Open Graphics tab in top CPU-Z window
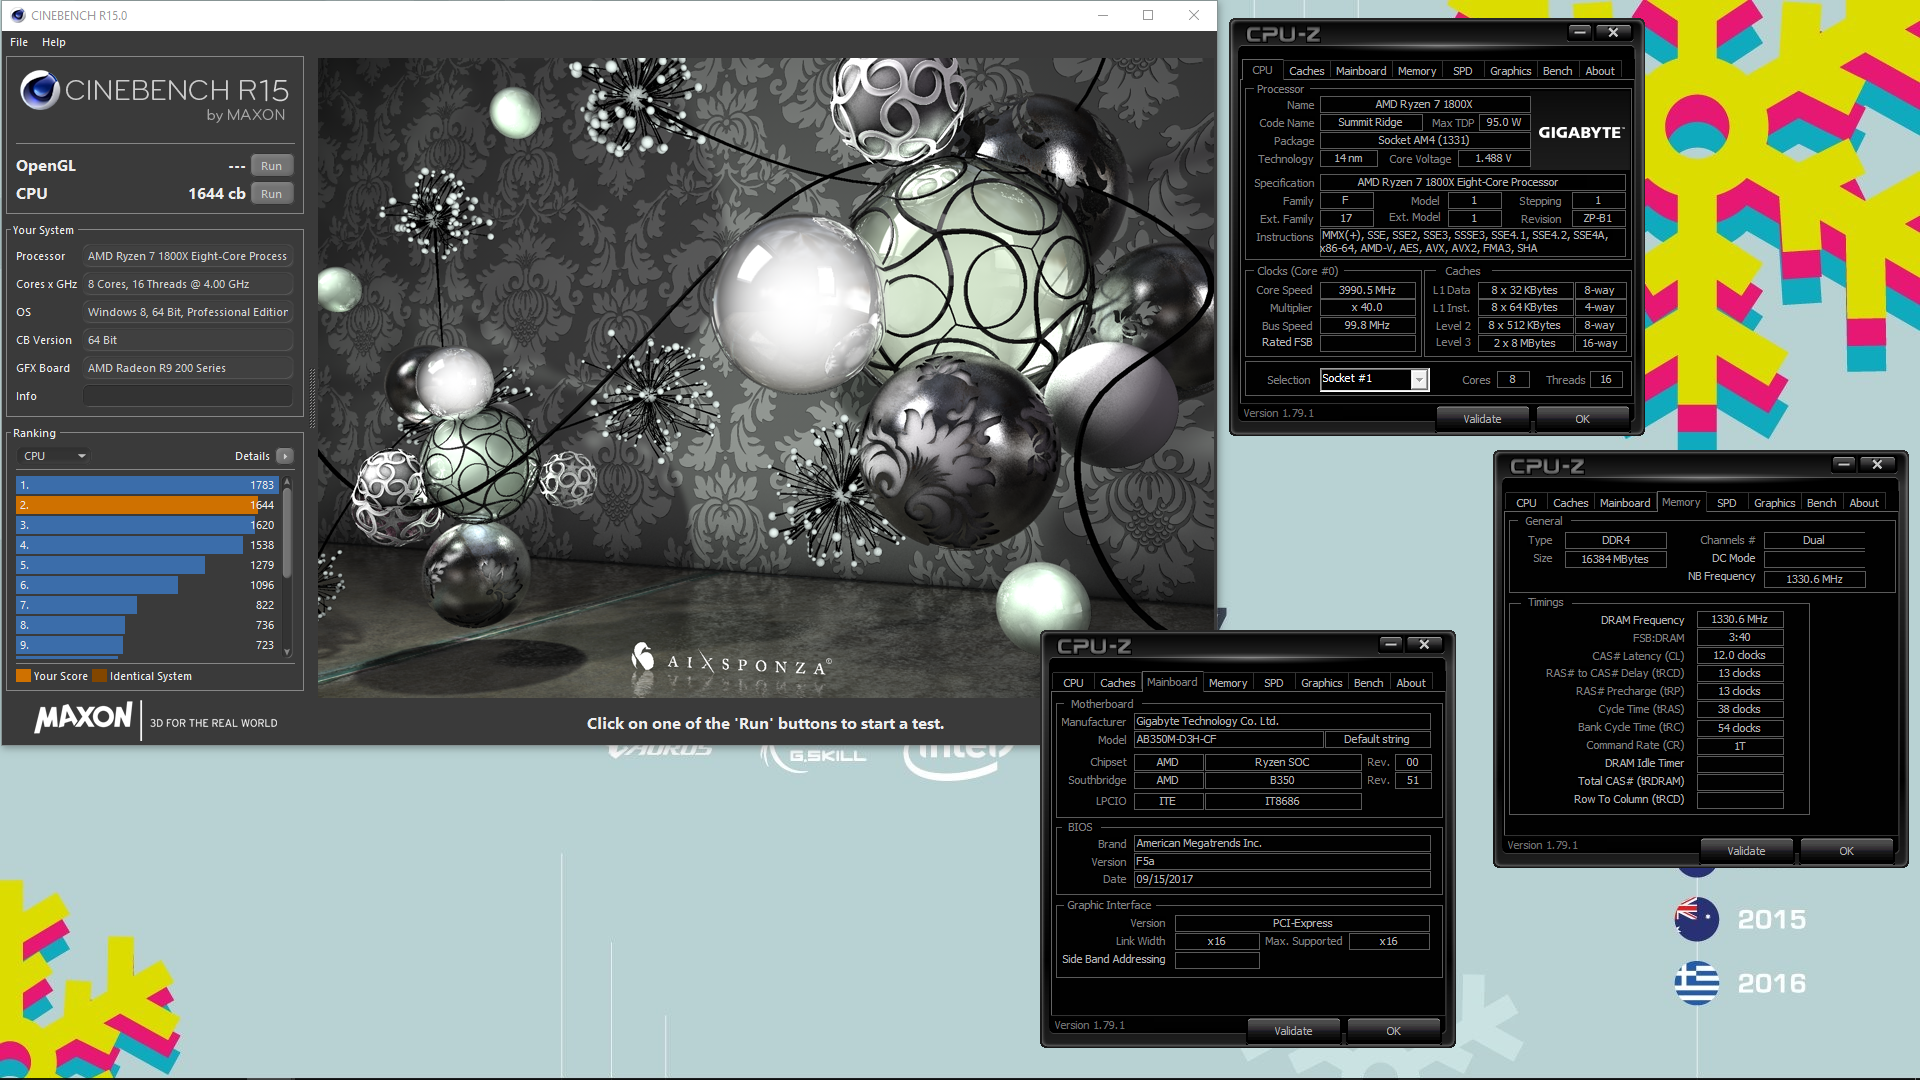 pyautogui.click(x=1510, y=71)
